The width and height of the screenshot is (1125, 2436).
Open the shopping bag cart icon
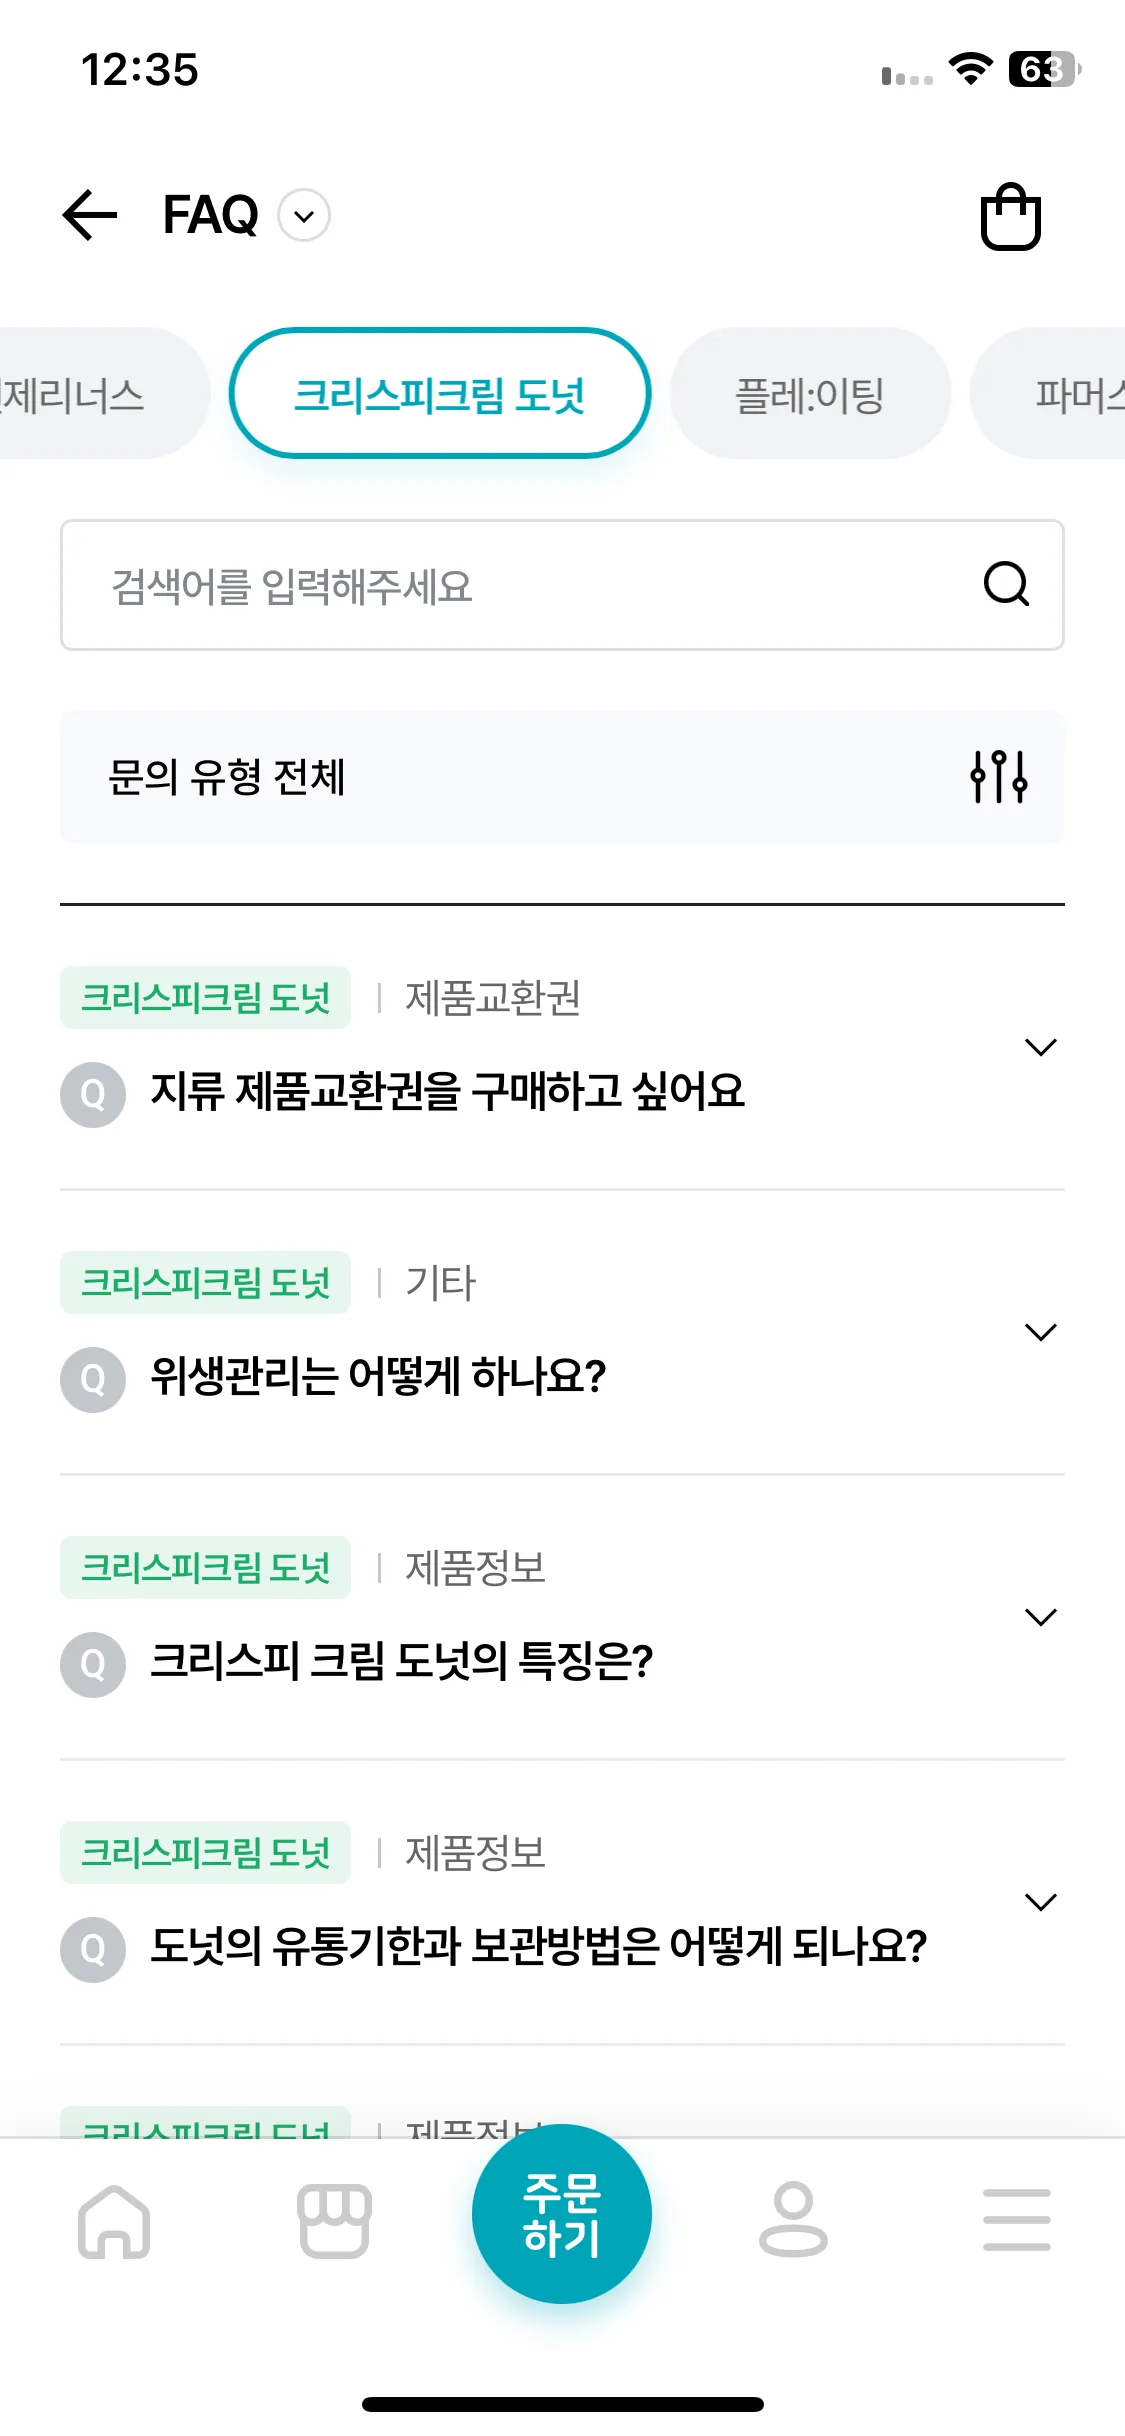(x=1010, y=216)
